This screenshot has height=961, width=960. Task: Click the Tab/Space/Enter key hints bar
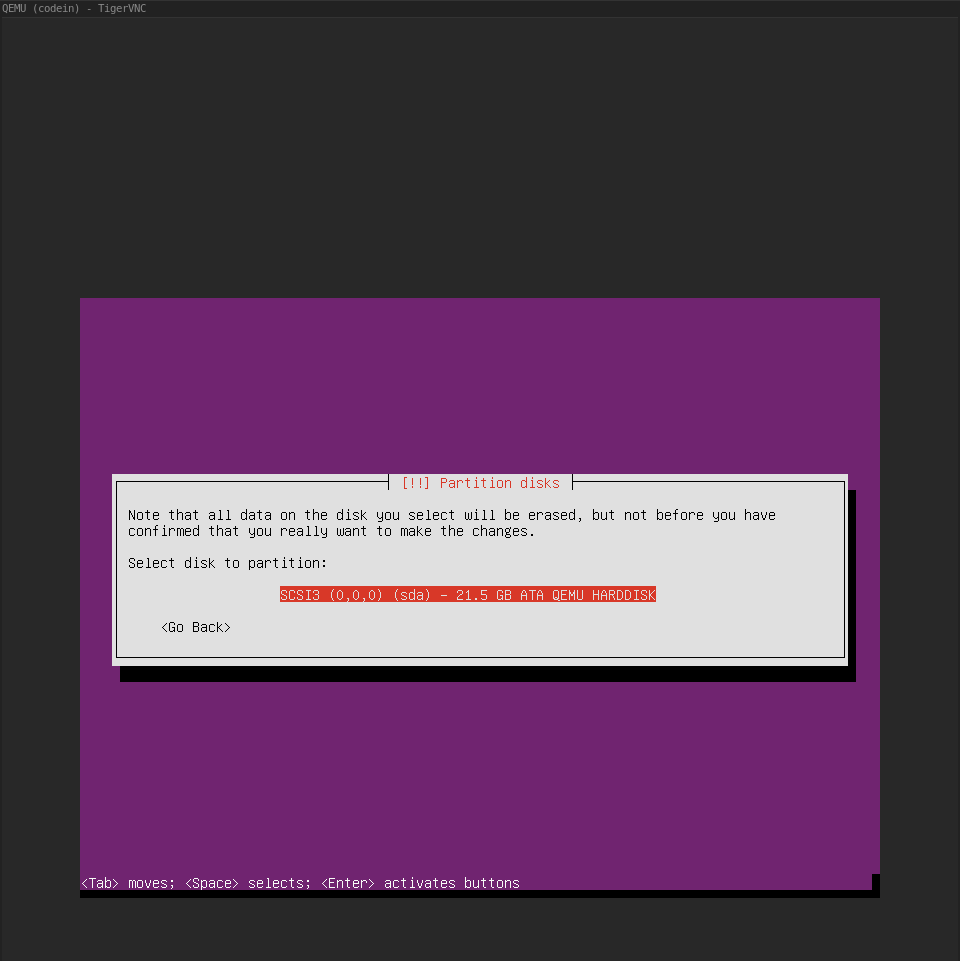click(300, 883)
